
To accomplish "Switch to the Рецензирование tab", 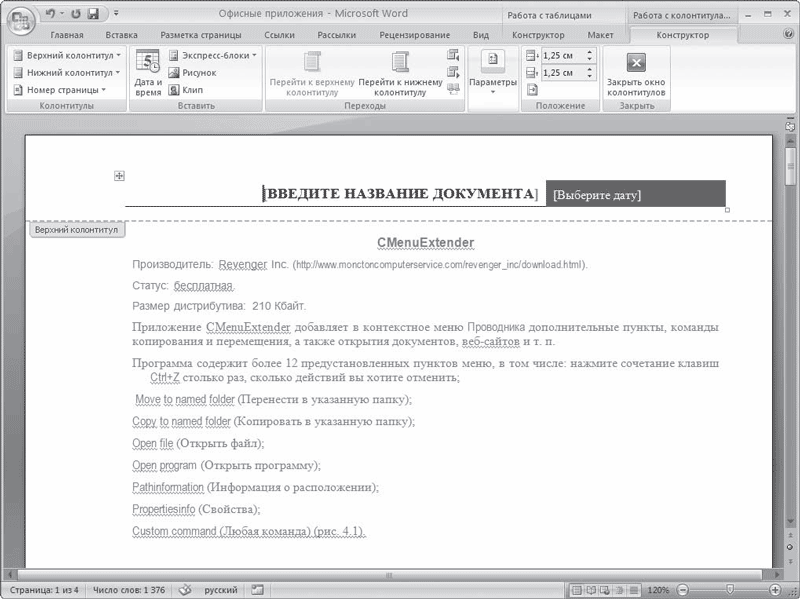I will click(x=414, y=35).
